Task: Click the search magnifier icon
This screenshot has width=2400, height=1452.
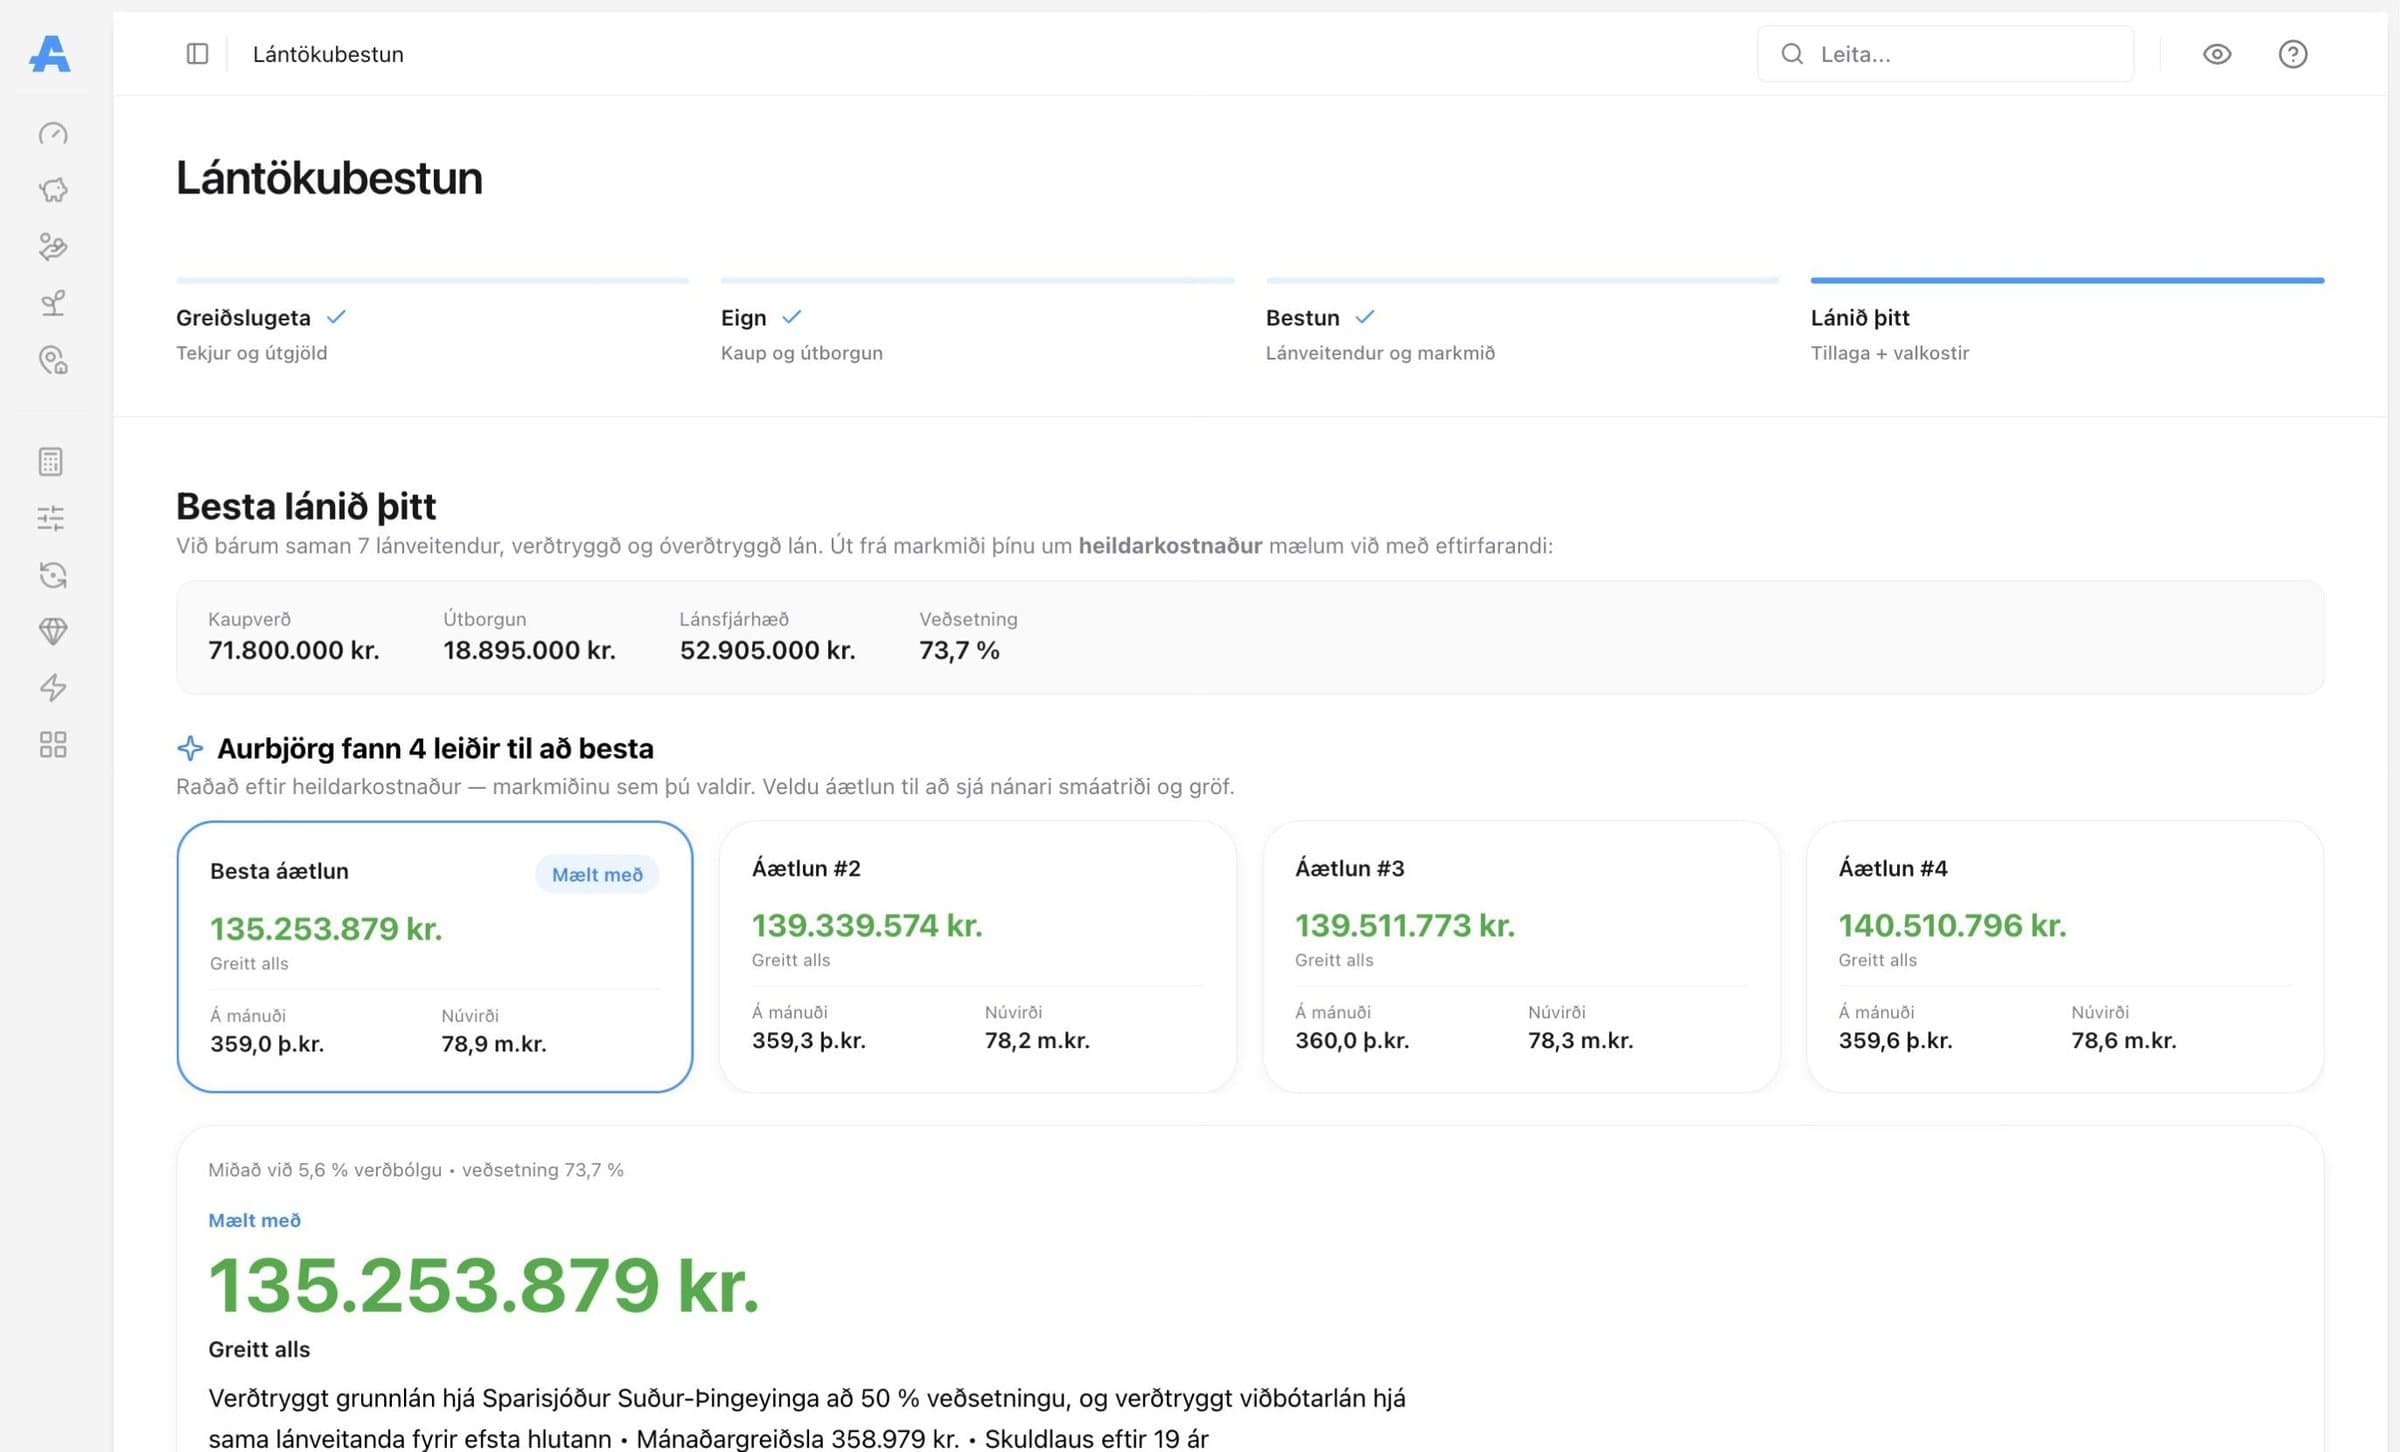Action: click(x=1791, y=54)
